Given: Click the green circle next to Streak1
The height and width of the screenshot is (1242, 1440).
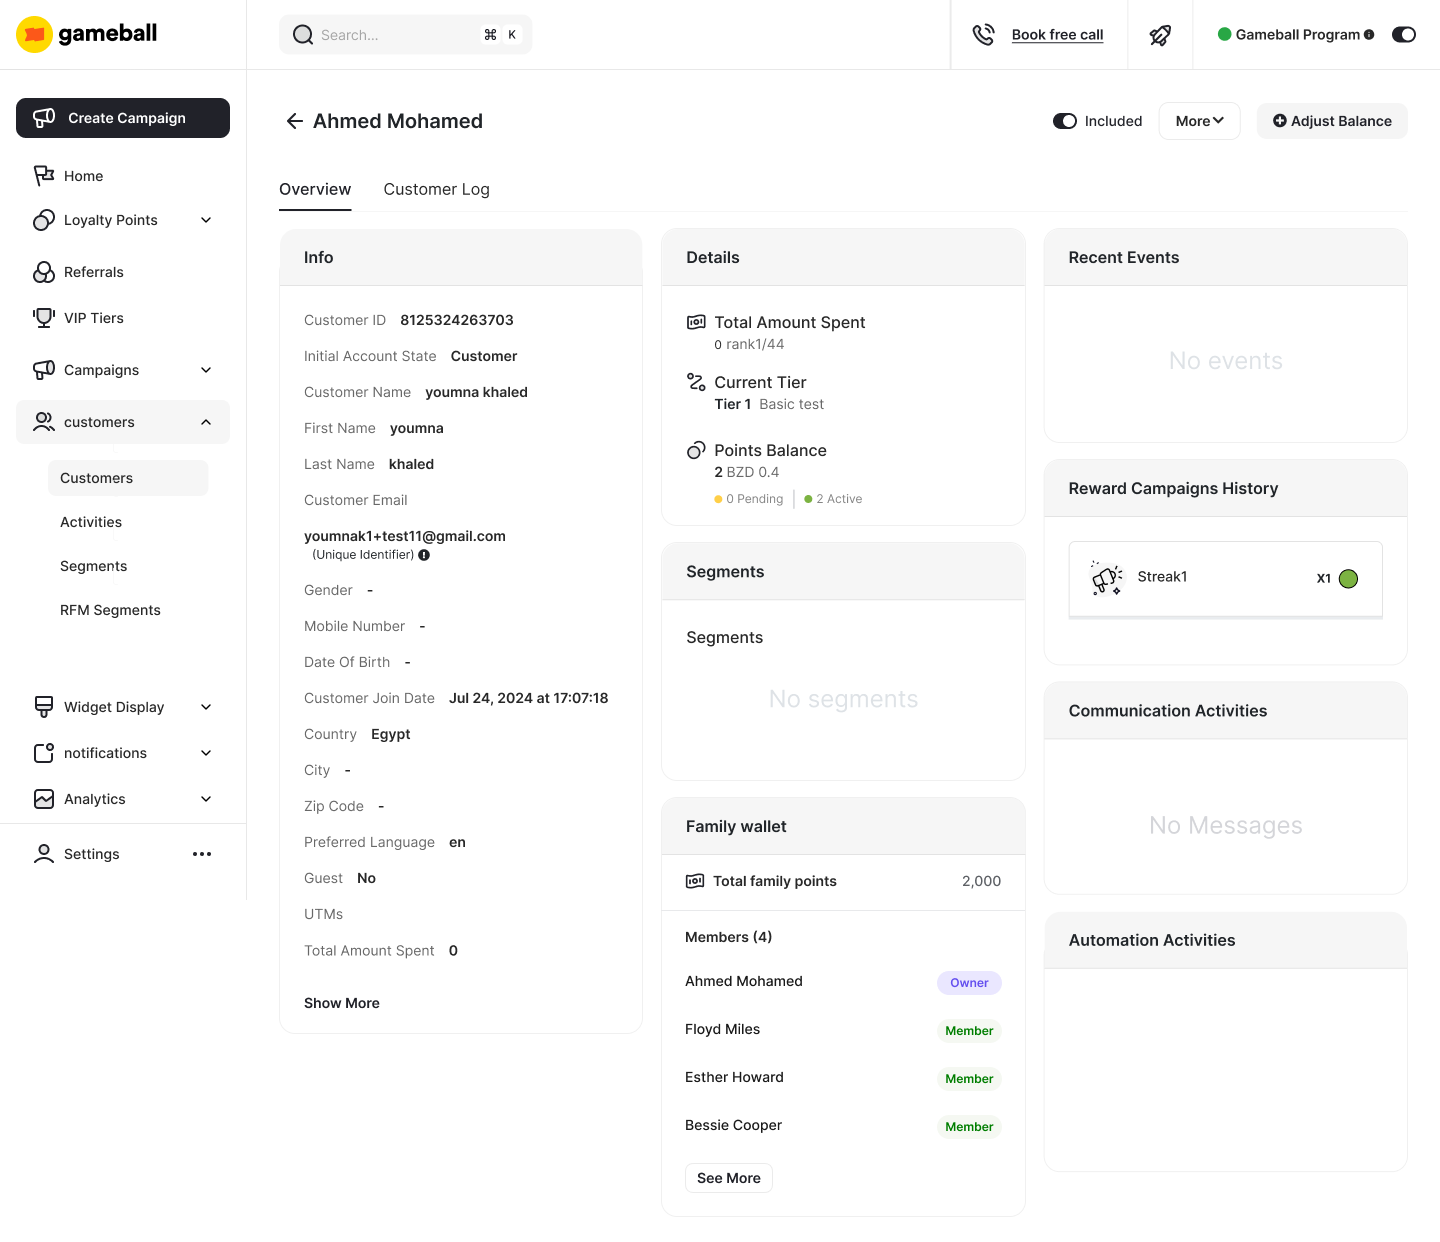Looking at the screenshot, I should [1348, 578].
